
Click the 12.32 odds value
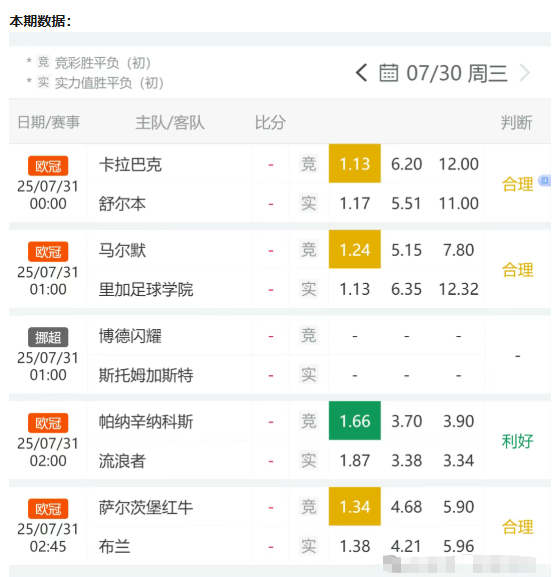[x=458, y=289]
